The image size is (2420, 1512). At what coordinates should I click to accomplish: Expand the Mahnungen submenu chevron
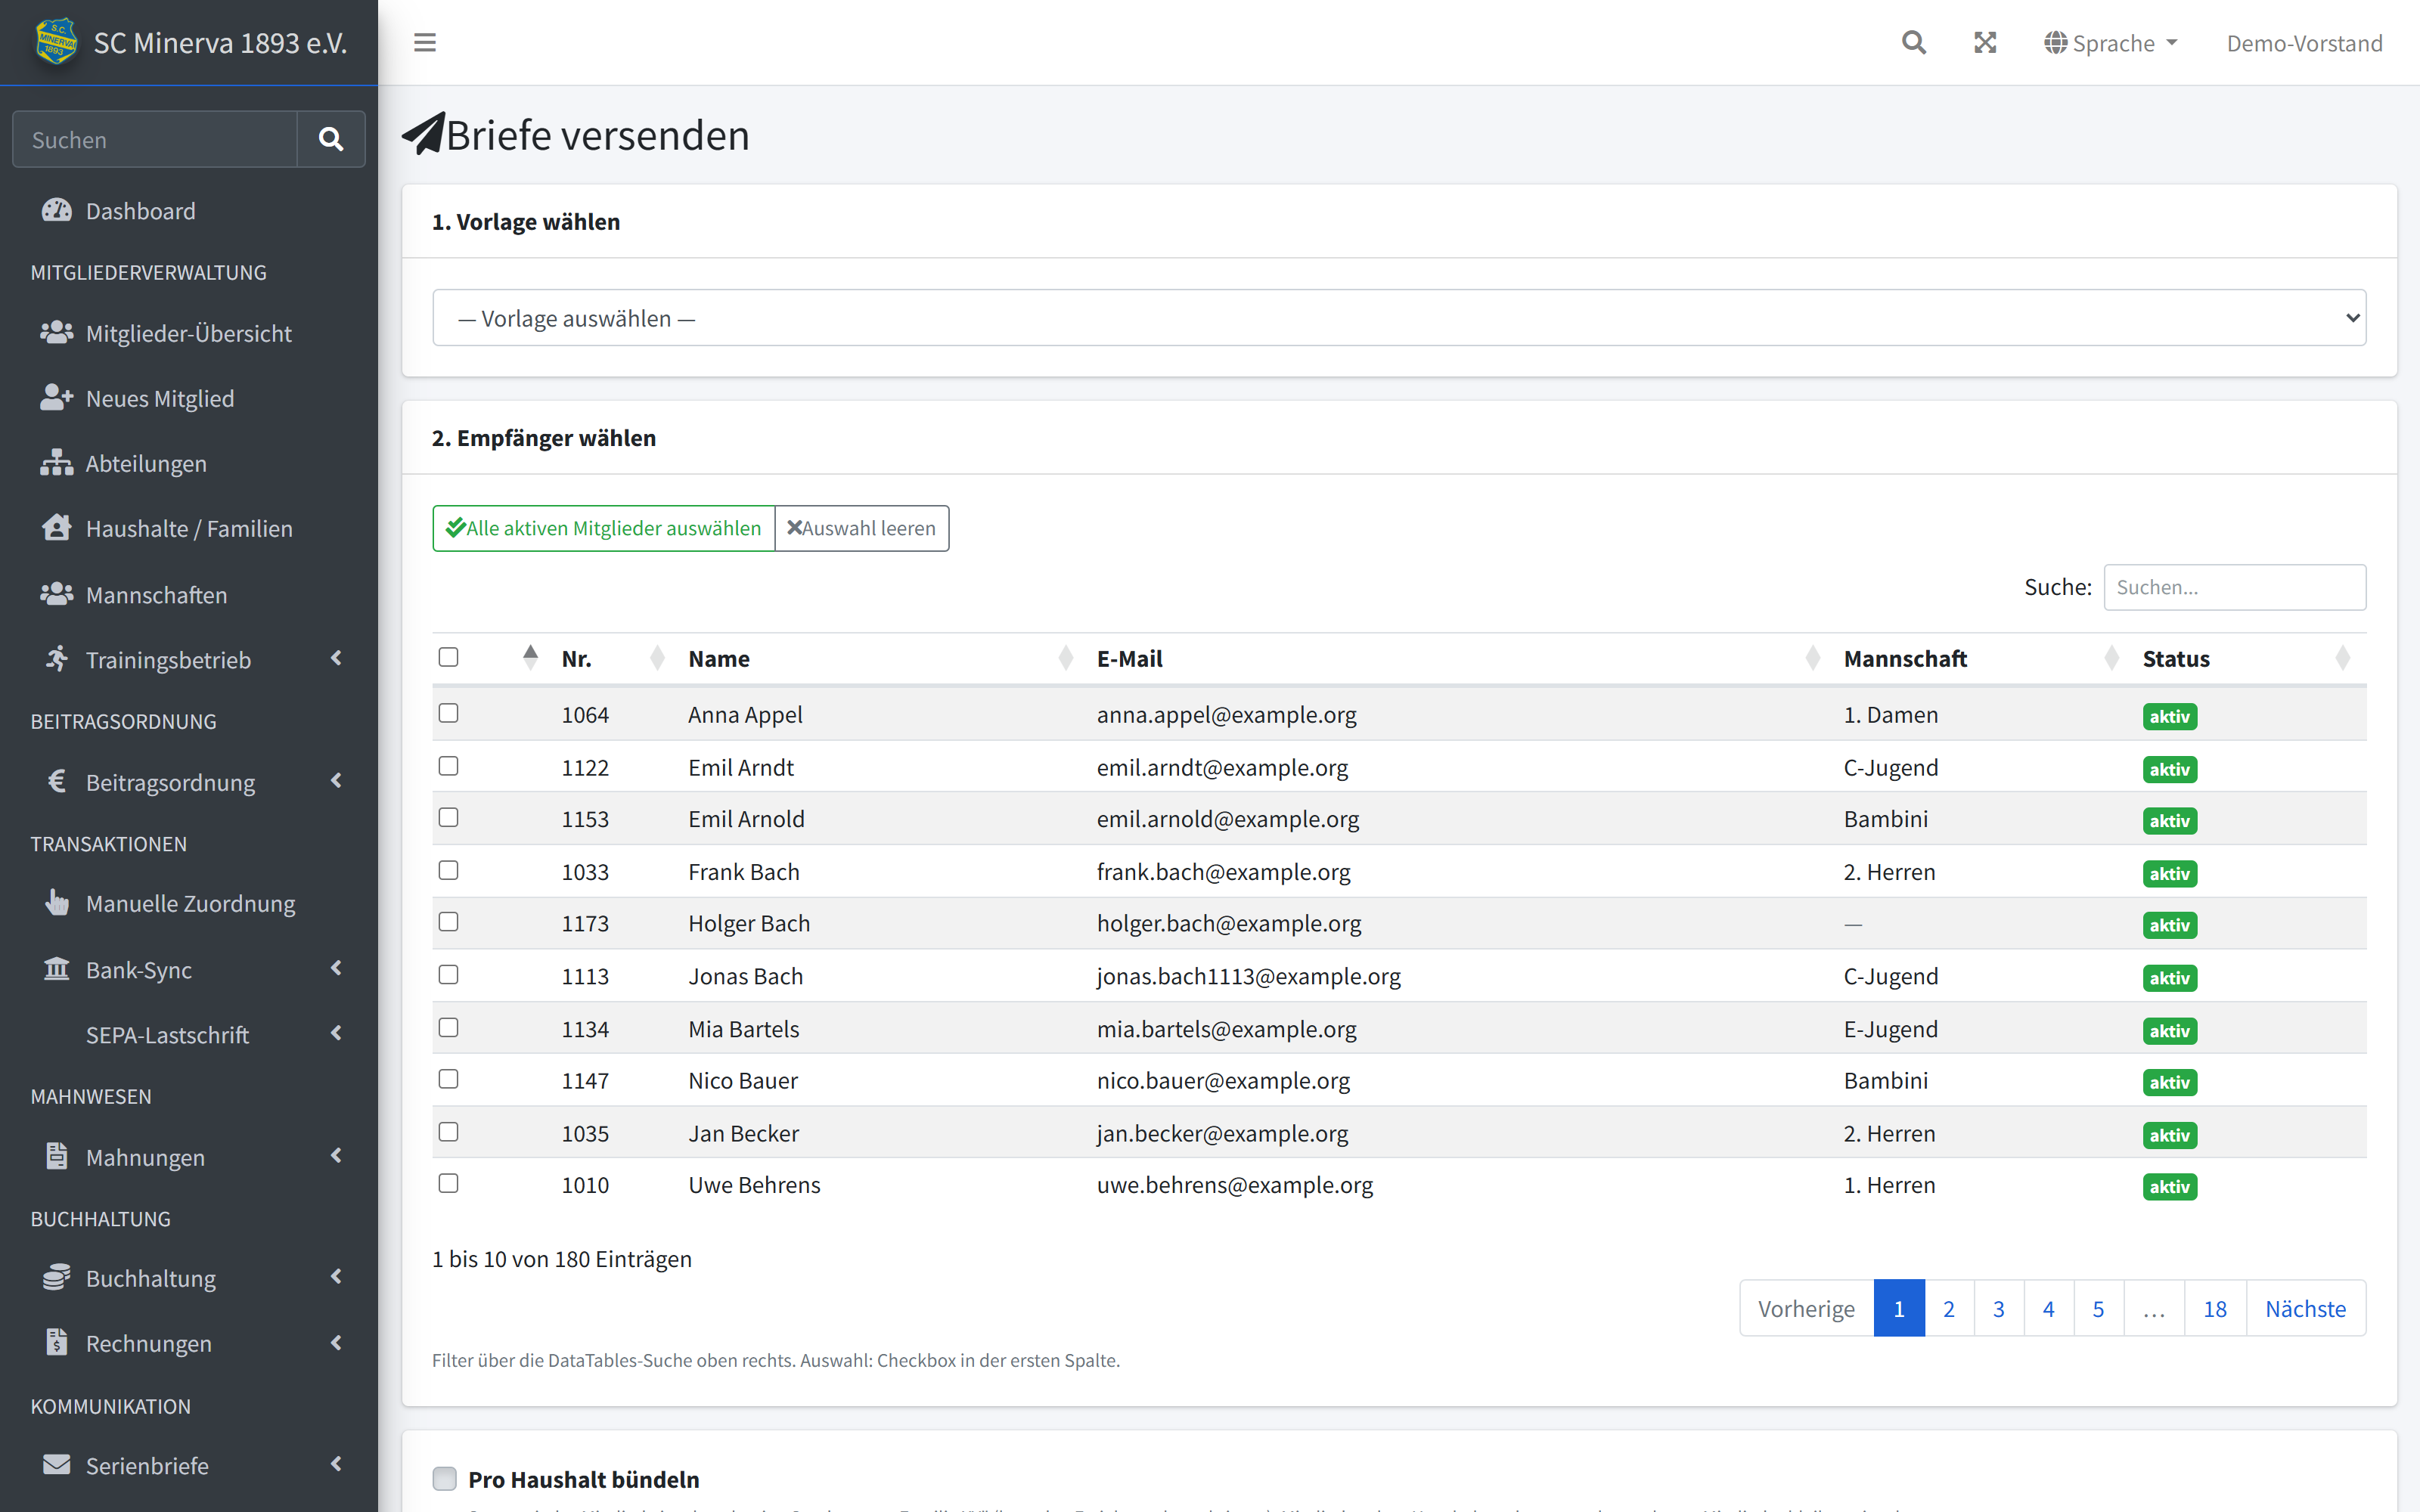(337, 1155)
